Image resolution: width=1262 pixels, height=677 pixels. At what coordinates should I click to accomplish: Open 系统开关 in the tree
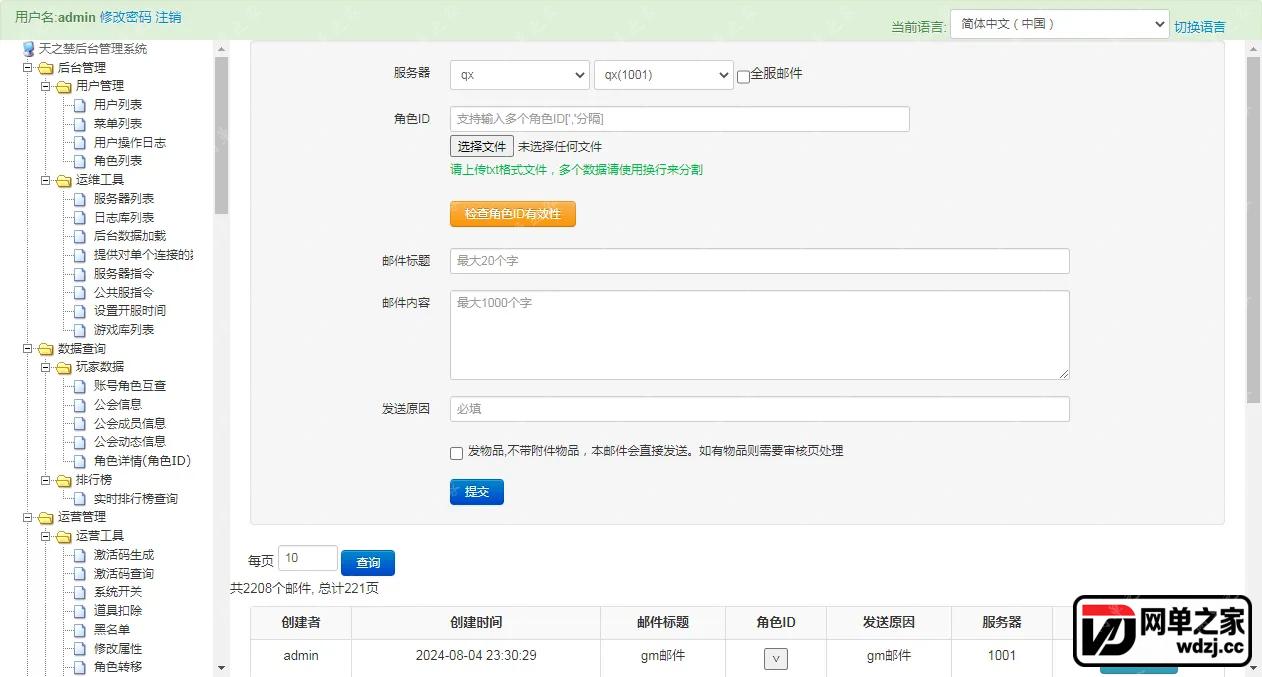point(118,592)
